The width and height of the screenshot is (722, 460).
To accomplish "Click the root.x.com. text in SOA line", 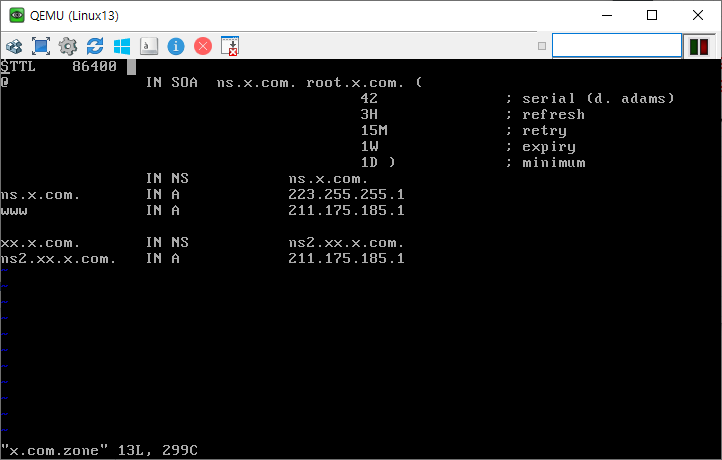I will (355, 83).
